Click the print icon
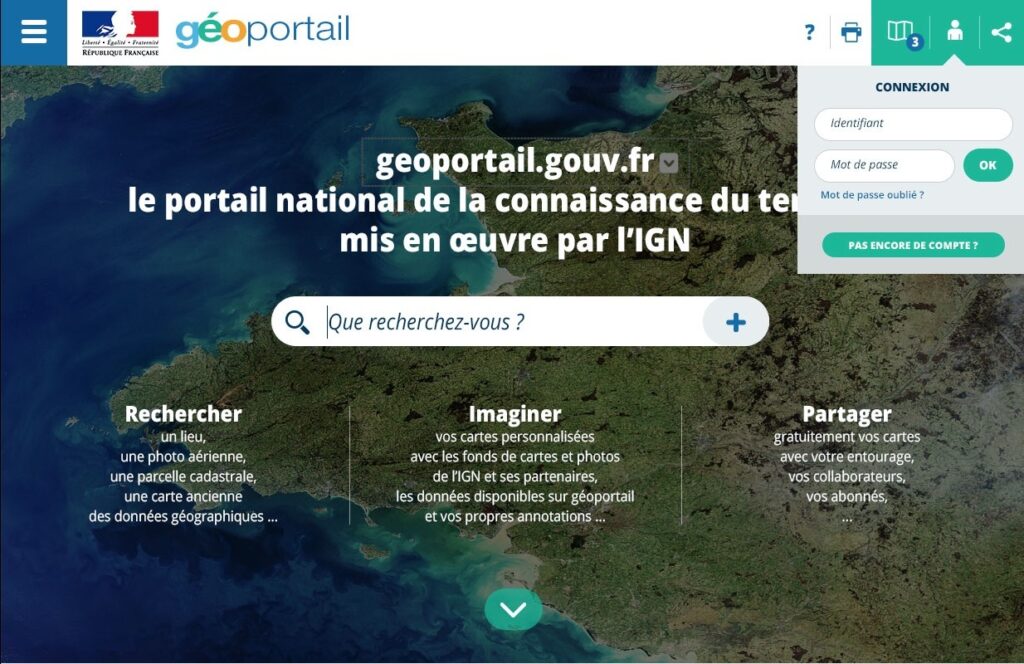The height and width of the screenshot is (664, 1024). [x=851, y=32]
